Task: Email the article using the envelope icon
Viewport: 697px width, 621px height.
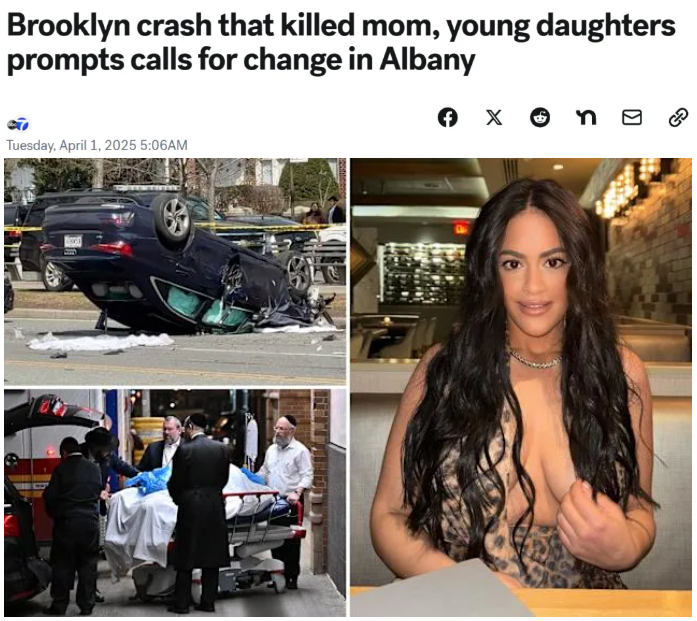Action: tap(632, 118)
